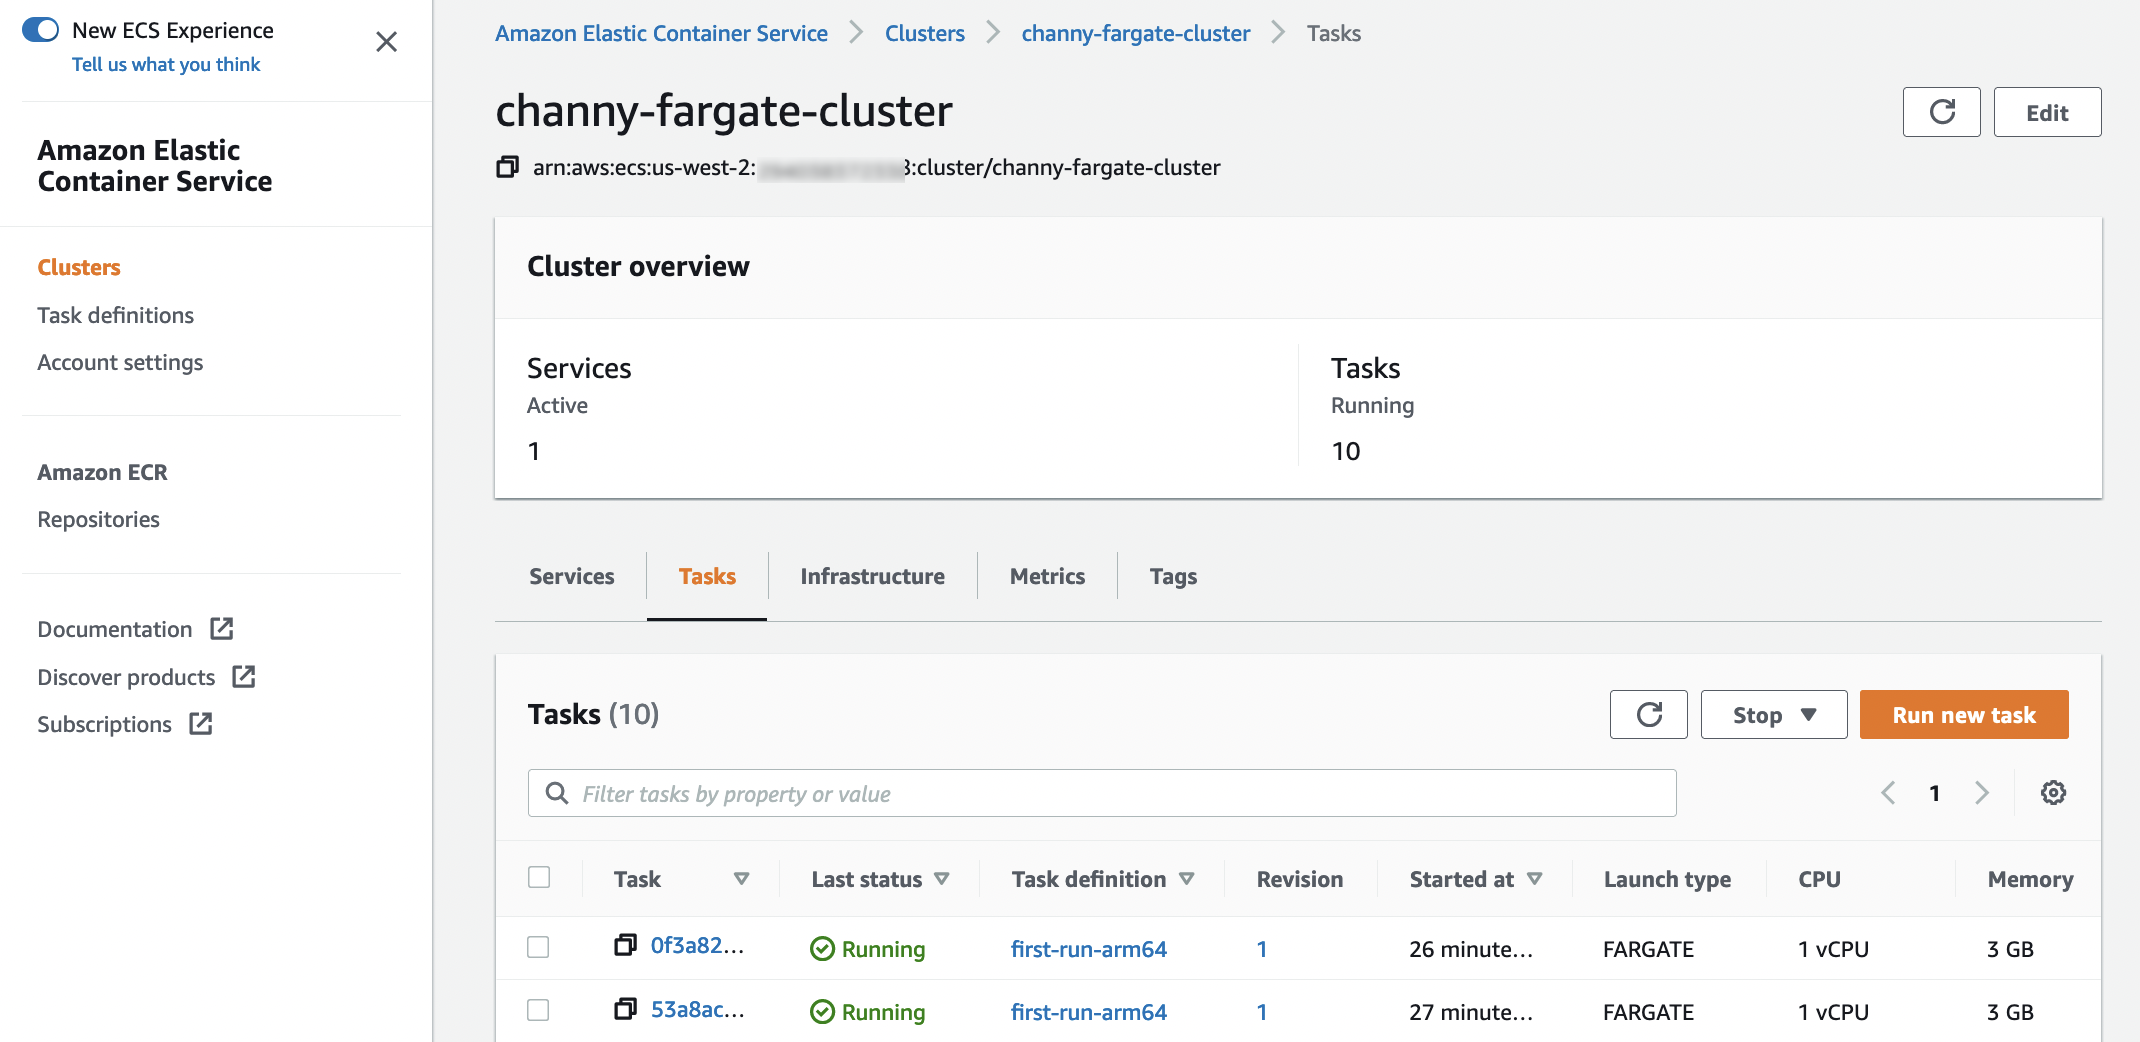The height and width of the screenshot is (1042, 2140).
Task: Sort by Last status column arrow
Action: point(941,879)
